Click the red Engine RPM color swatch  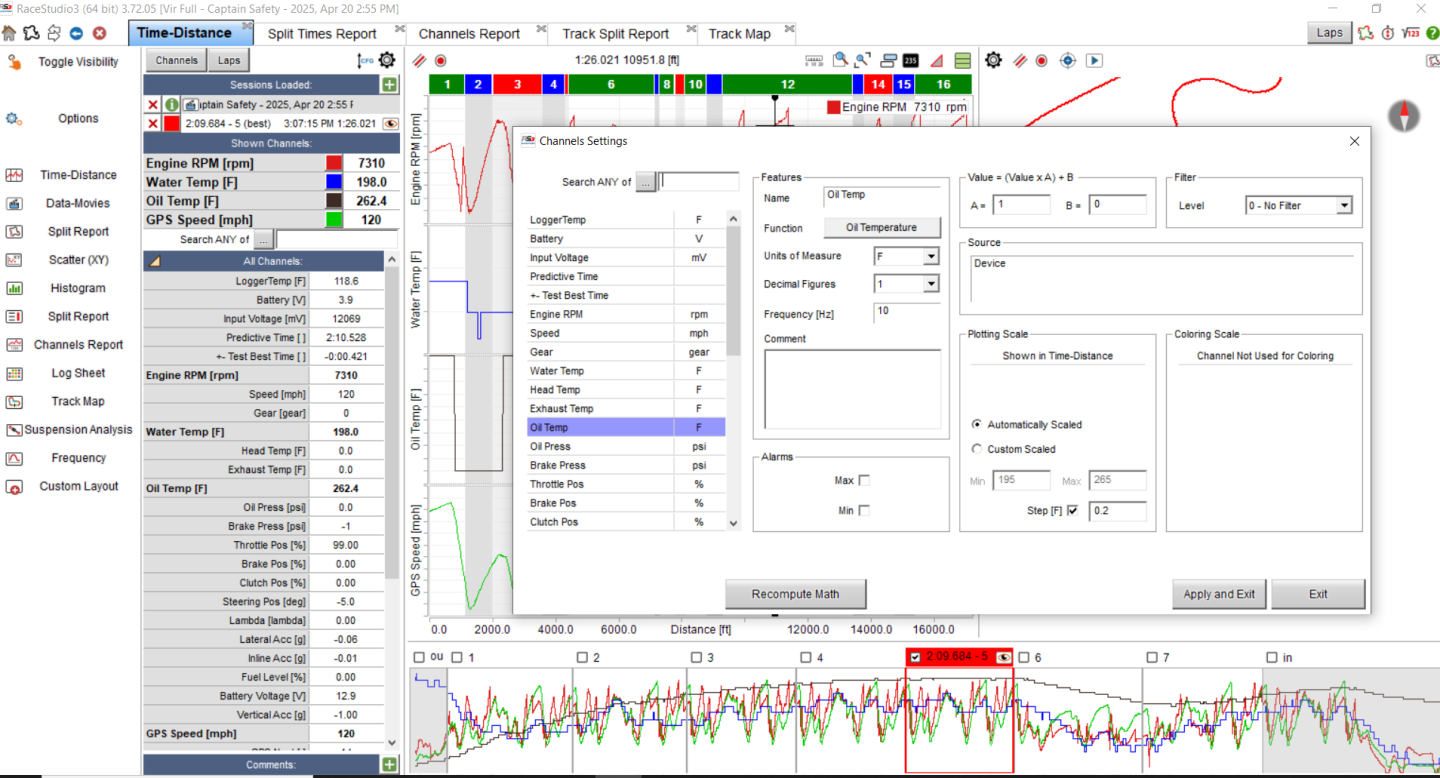(x=334, y=163)
